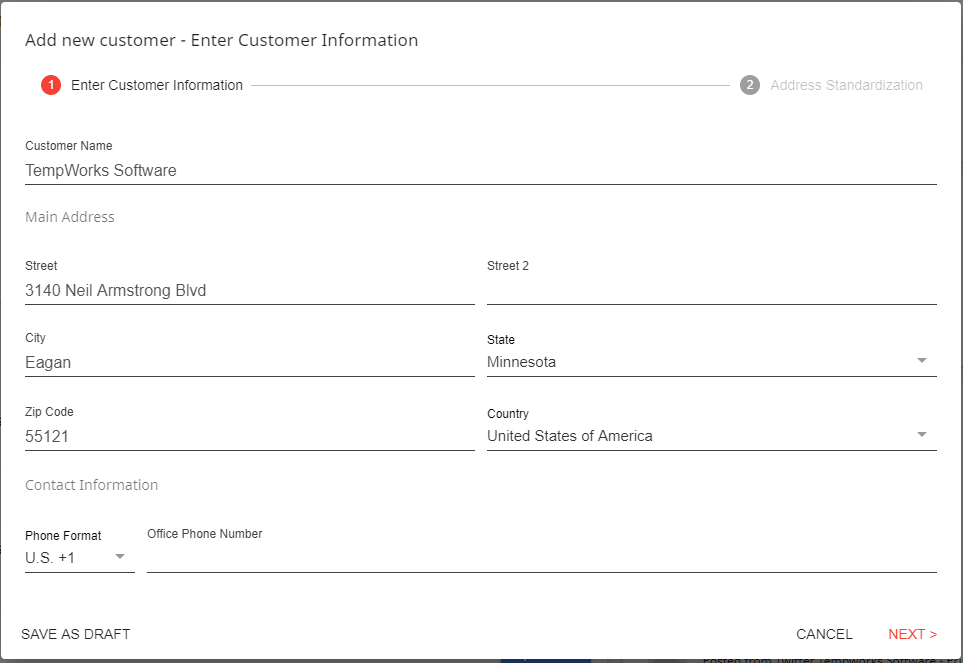This screenshot has height=663, width=963.
Task: Expand the Country dropdown arrow
Action: 921,435
